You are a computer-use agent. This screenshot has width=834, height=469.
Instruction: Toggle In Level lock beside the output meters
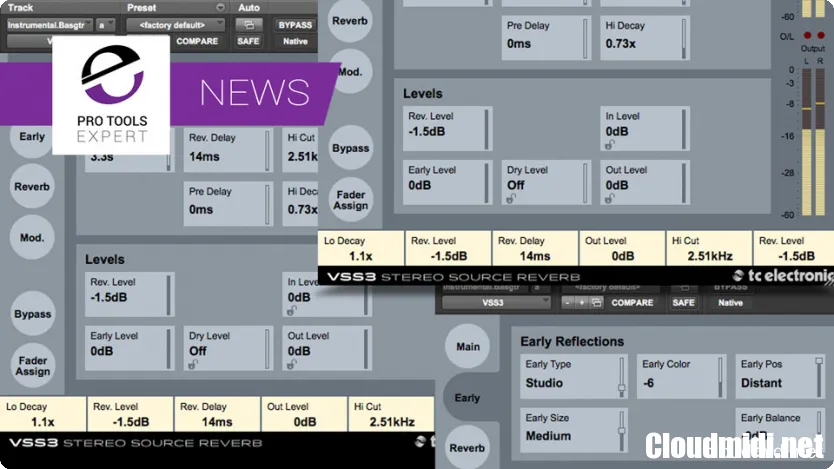[610, 146]
